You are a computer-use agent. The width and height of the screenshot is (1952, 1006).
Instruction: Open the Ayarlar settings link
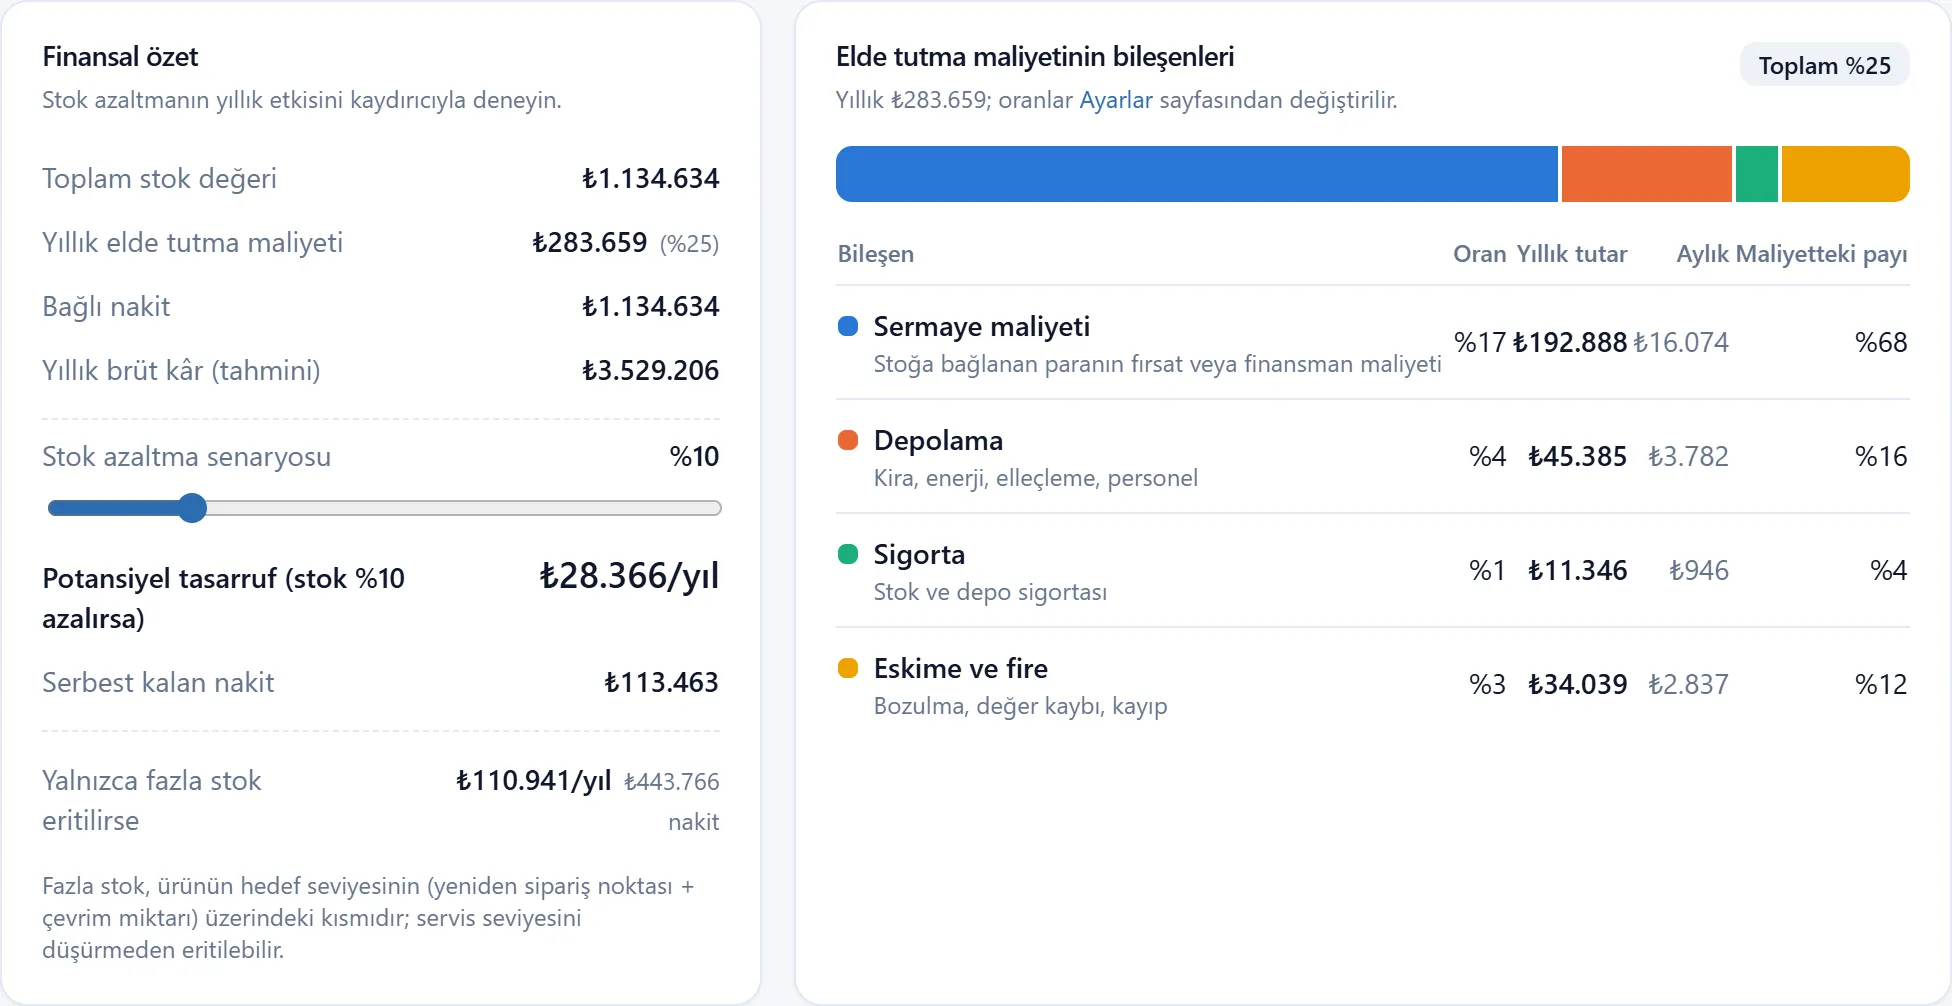click(1116, 100)
